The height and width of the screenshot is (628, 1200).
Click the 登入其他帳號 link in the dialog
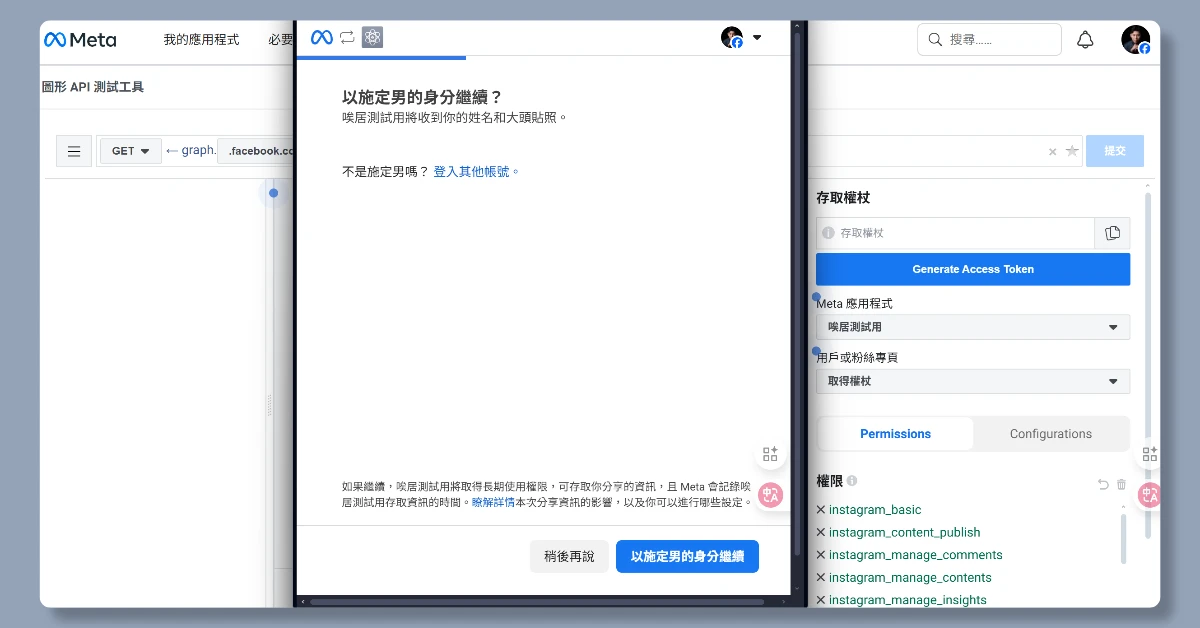(x=476, y=172)
